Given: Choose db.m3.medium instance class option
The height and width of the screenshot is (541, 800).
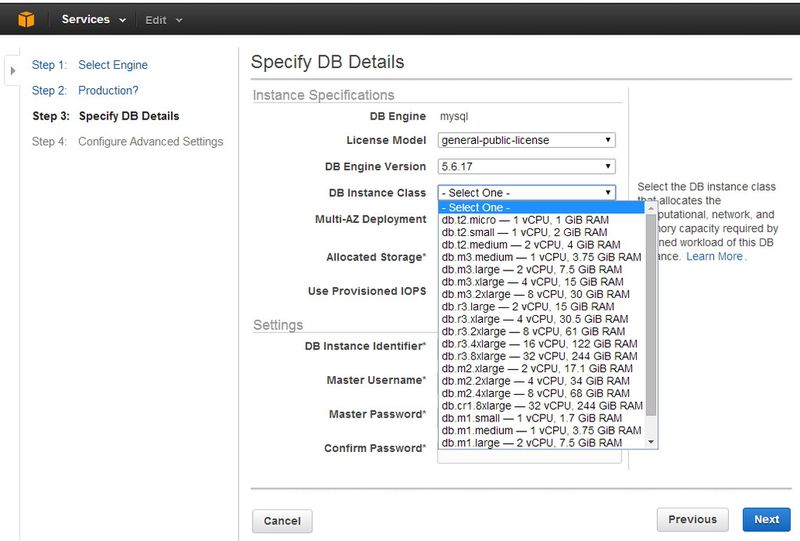Looking at the screenshot, I should click(x=541, y=257).
